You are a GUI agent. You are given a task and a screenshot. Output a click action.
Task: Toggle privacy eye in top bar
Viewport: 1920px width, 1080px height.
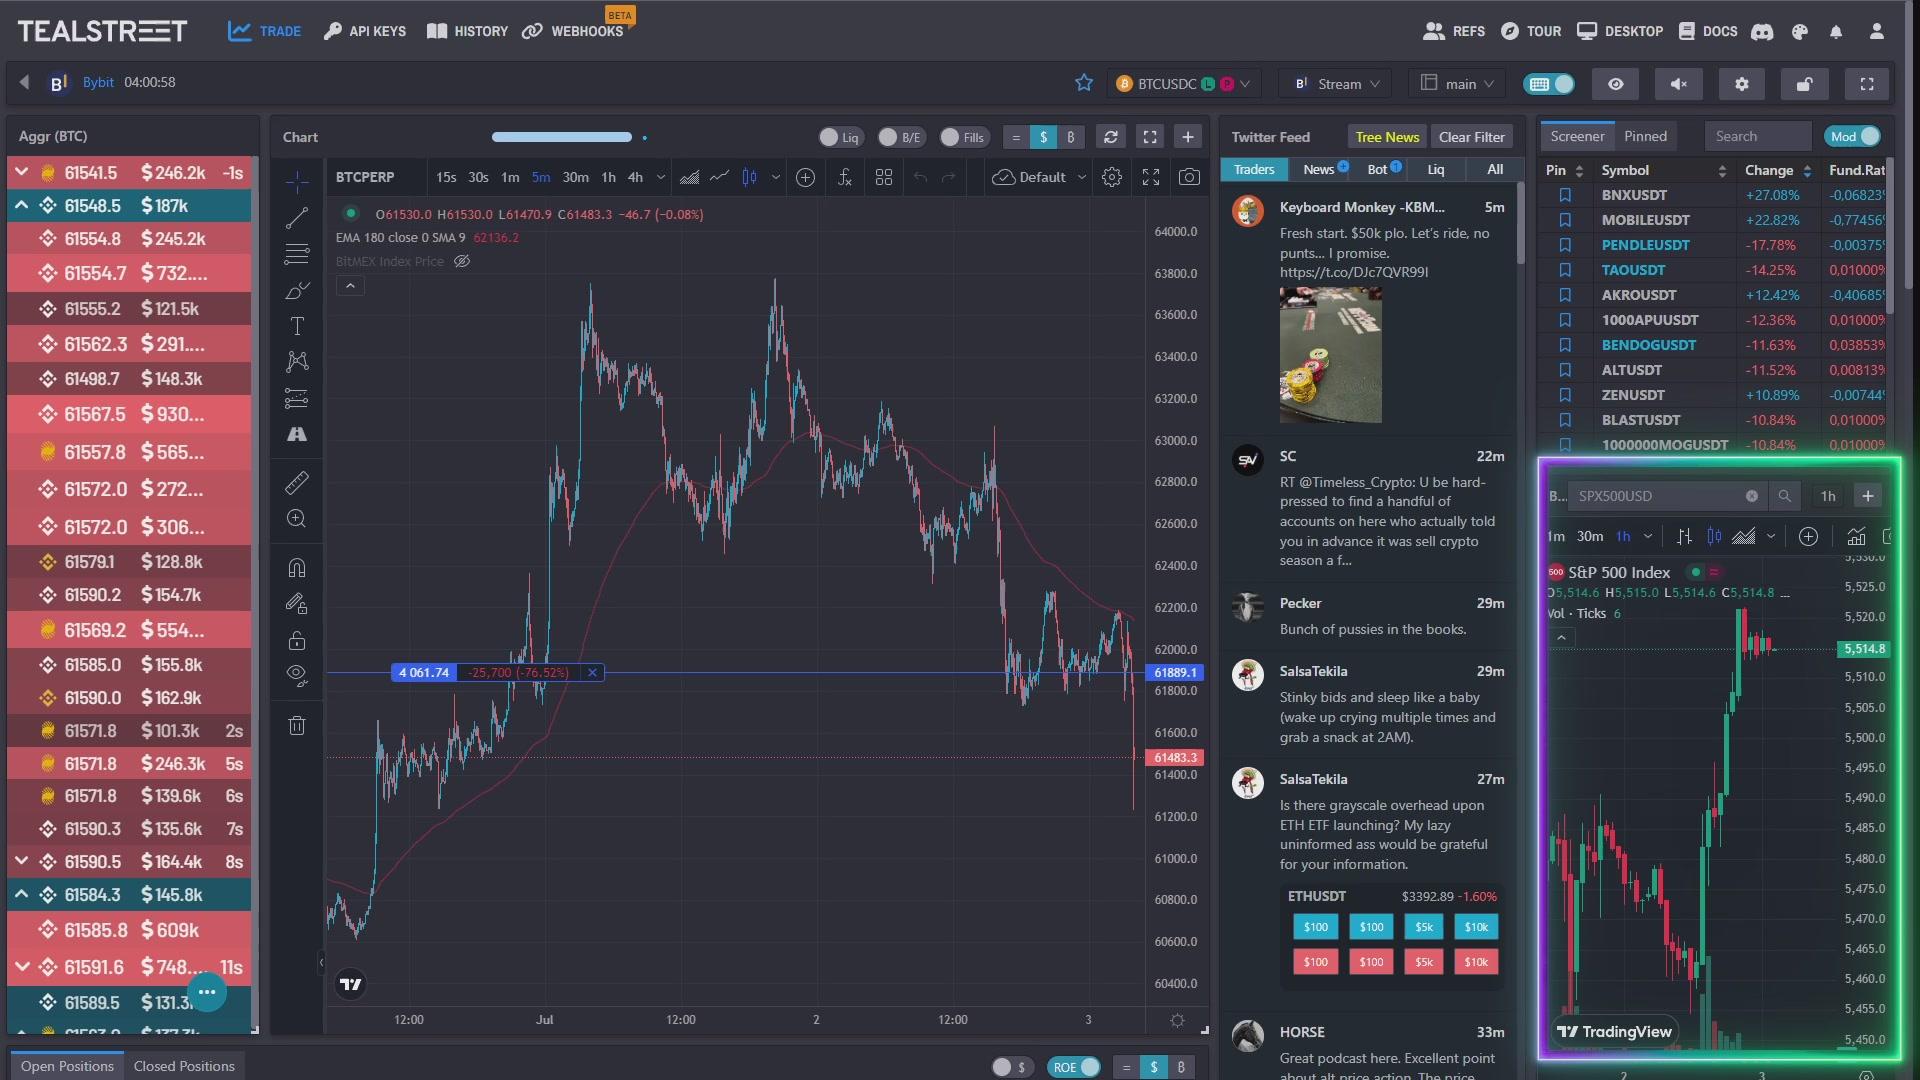tap(1616, 84)
